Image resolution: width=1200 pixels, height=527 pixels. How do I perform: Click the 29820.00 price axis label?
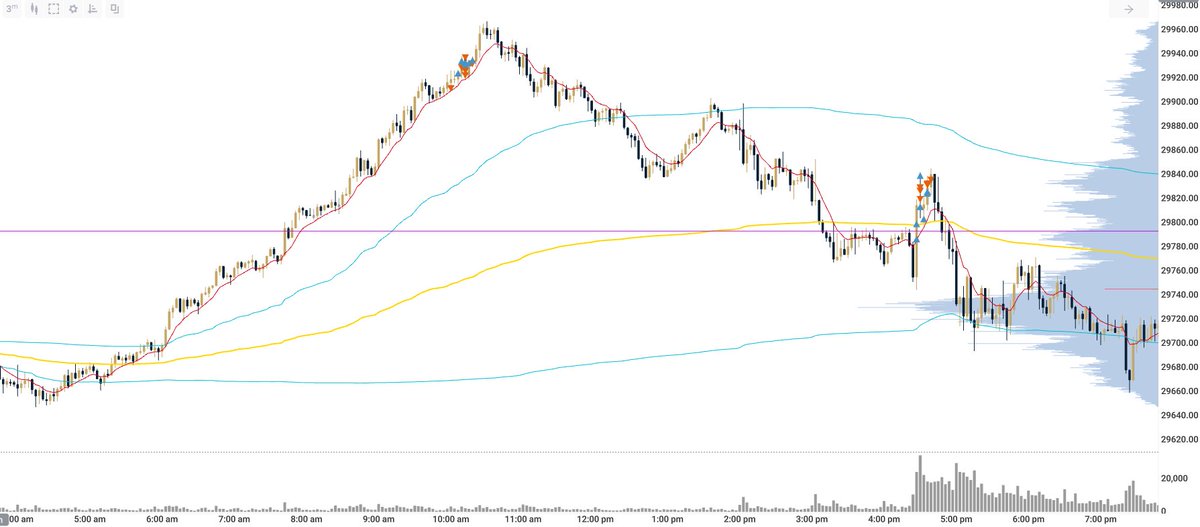pos(1178,198)
